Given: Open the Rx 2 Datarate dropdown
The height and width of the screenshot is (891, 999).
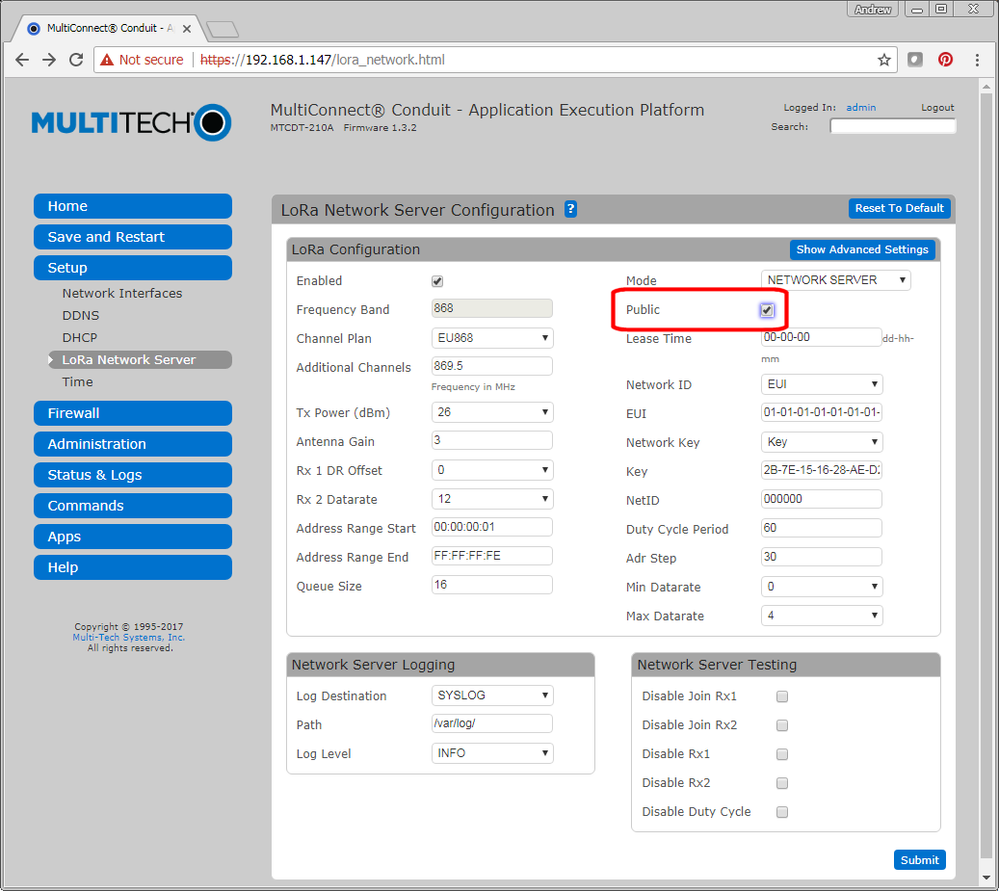Looking at the screenshot, I should (x=492, y=499).
